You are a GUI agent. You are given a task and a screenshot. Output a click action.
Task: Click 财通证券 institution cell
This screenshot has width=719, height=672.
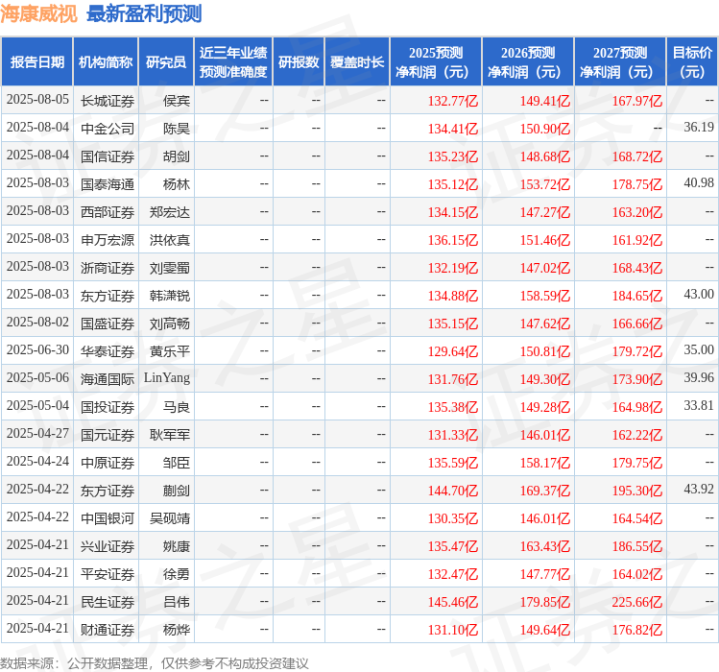click(x=107, y=630)
